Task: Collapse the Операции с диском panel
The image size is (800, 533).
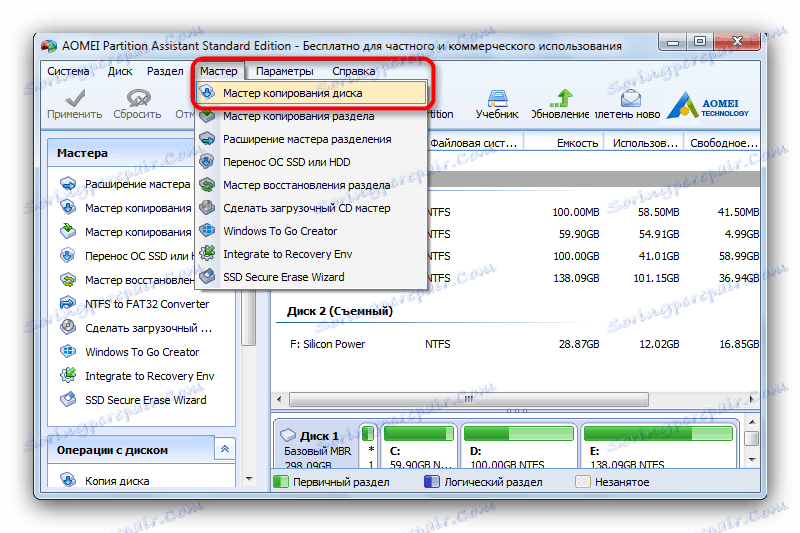Action: [224, 449]
